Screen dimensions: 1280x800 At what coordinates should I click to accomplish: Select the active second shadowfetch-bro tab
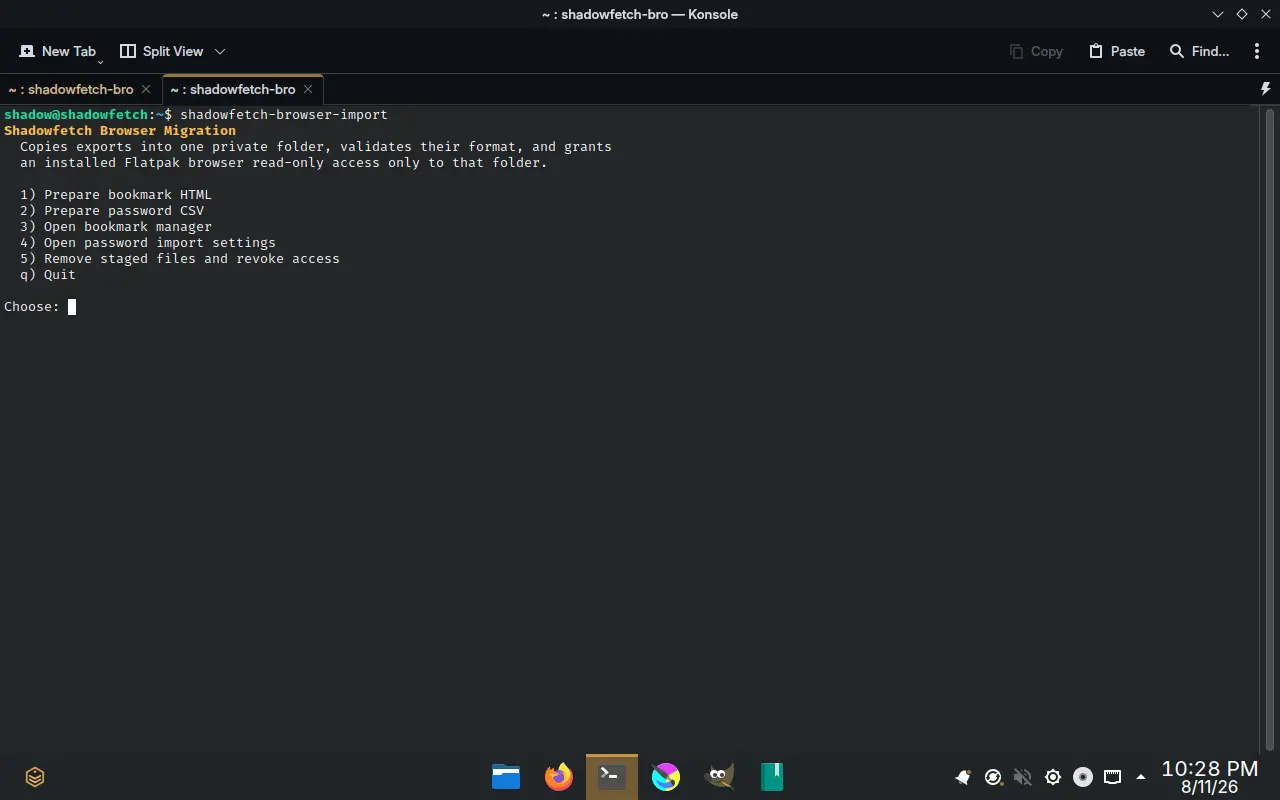click(233, 89)
